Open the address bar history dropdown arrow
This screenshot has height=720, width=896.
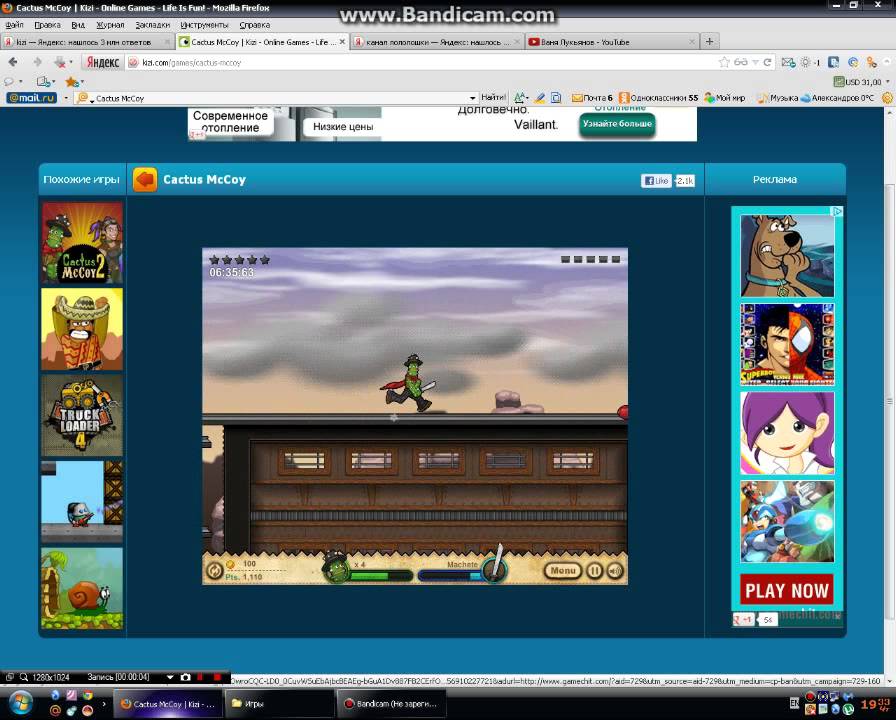point(755,62)
